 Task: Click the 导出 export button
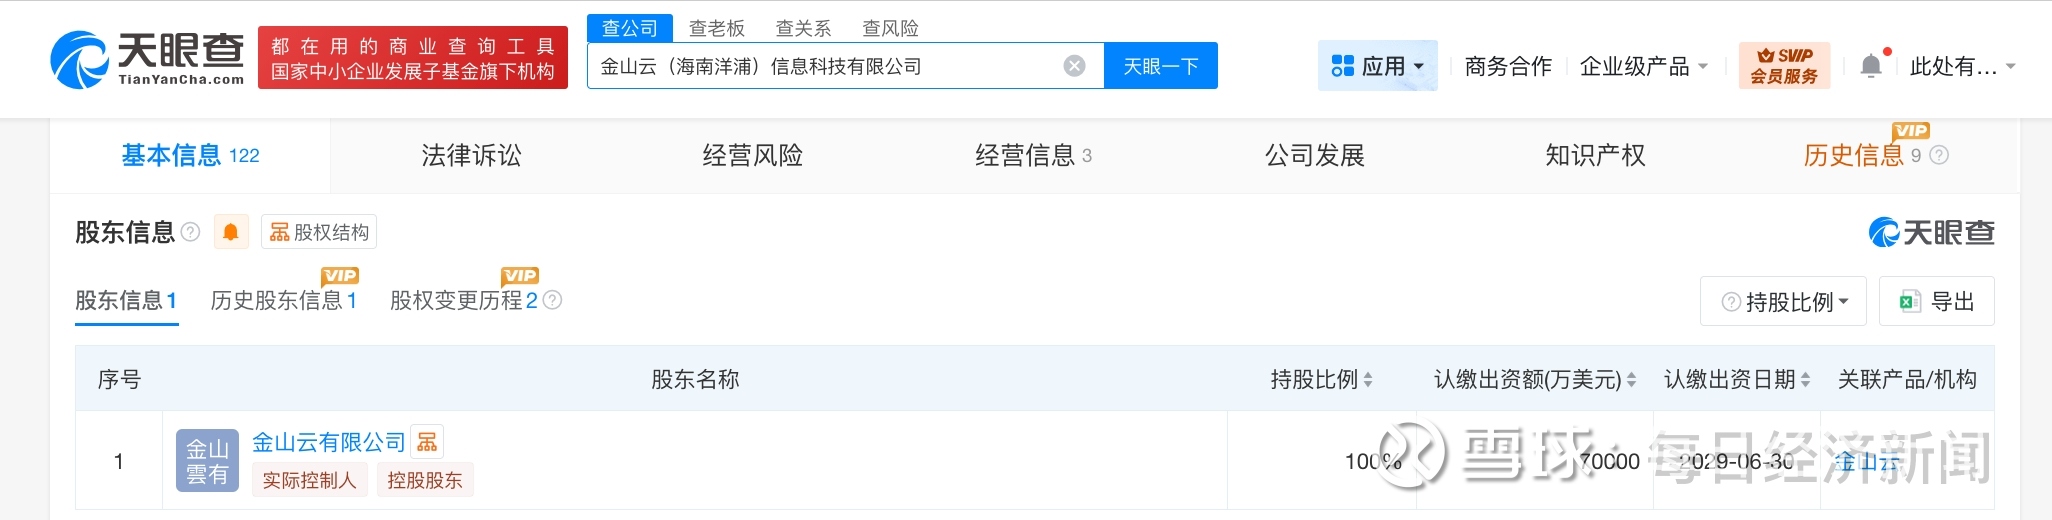click(1936, 301)
